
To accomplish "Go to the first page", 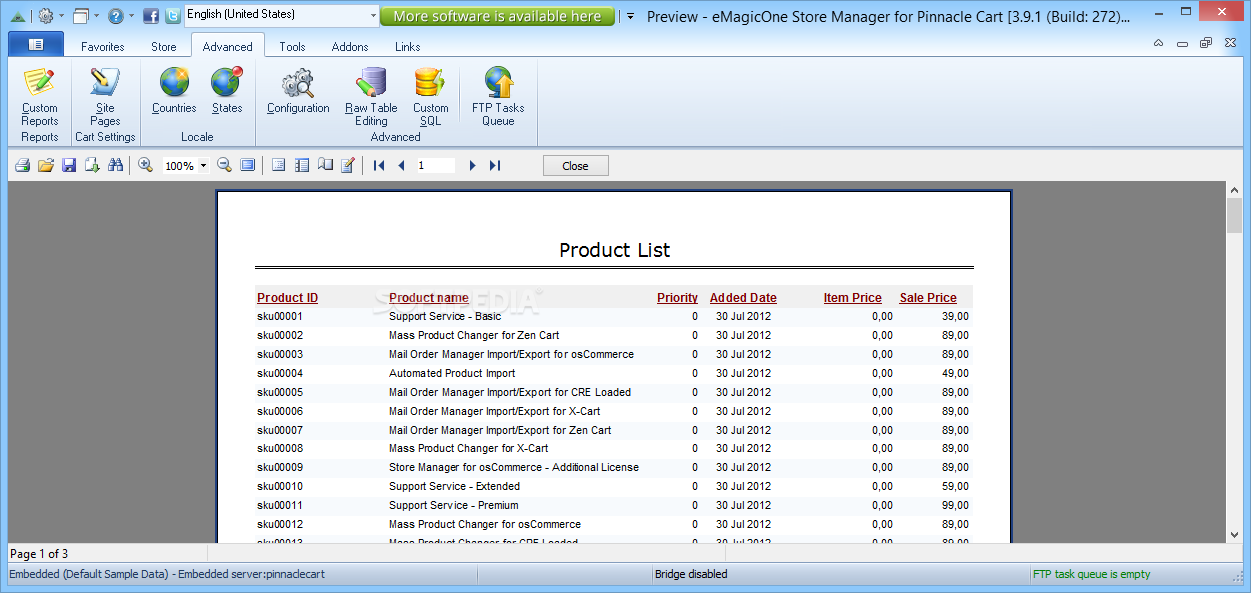I will tap(379, 165).
